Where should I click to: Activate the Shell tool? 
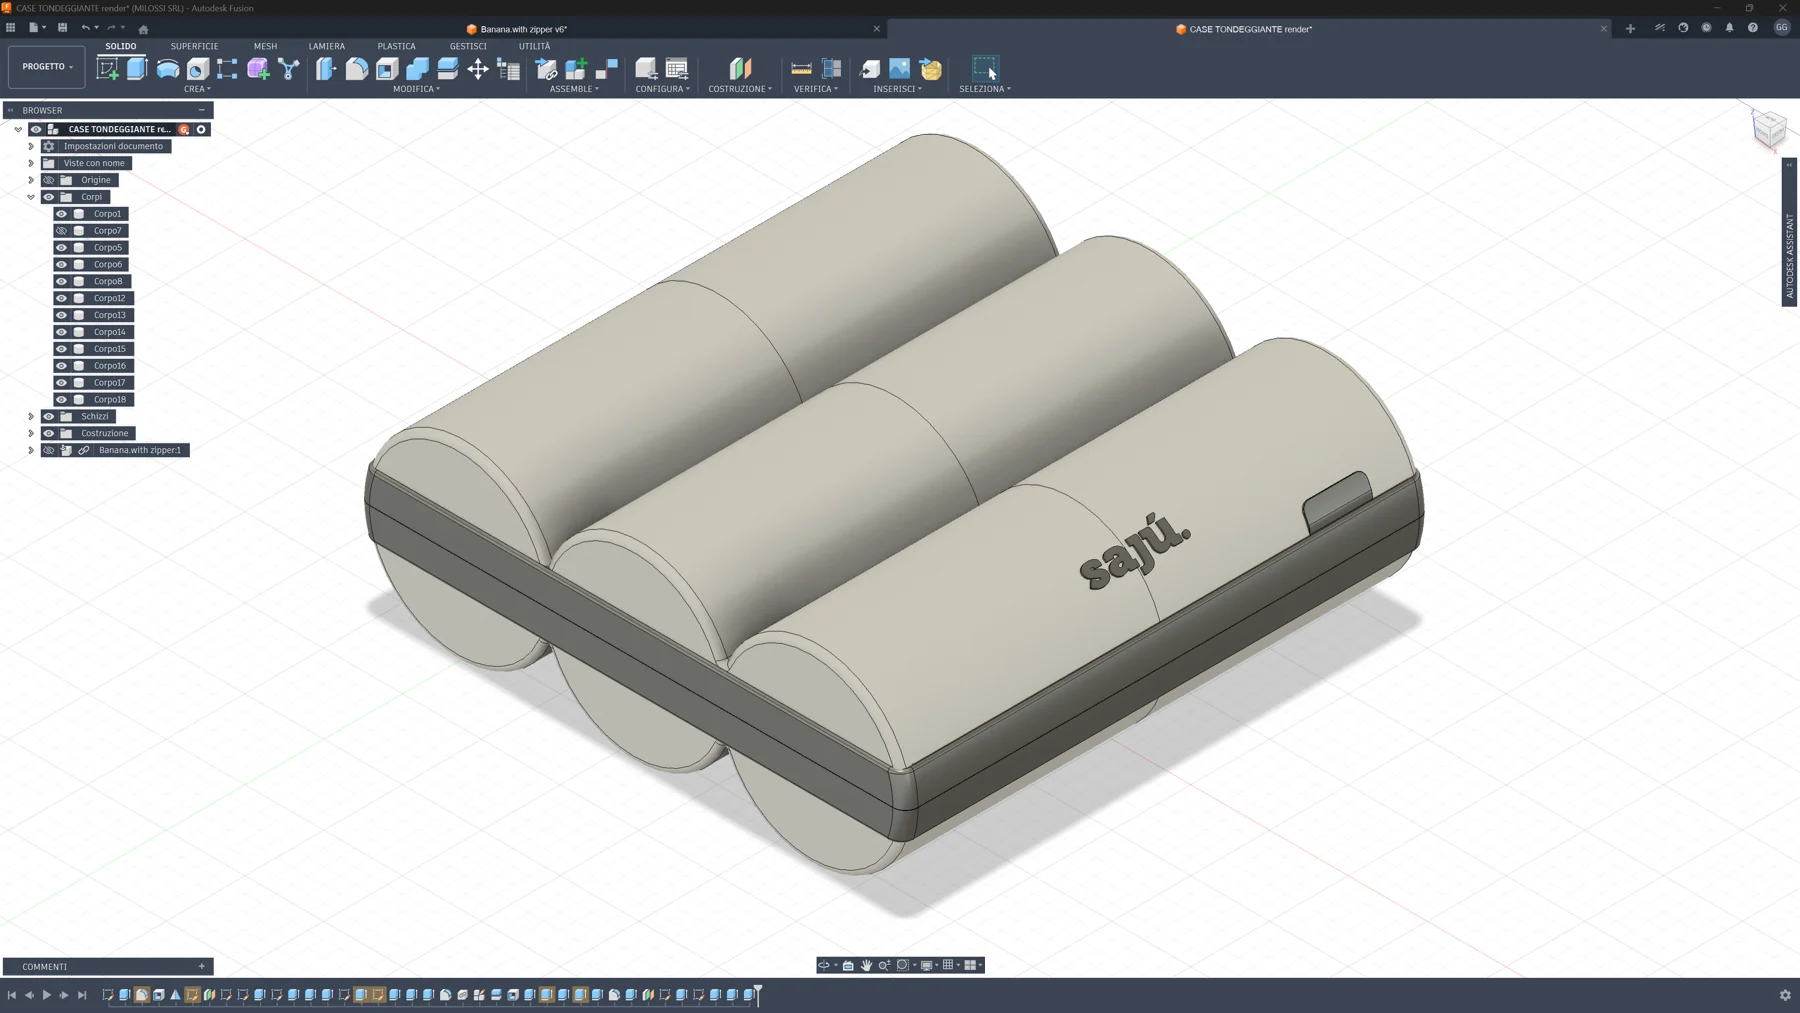pyautogui.click(x=387, y=68)
